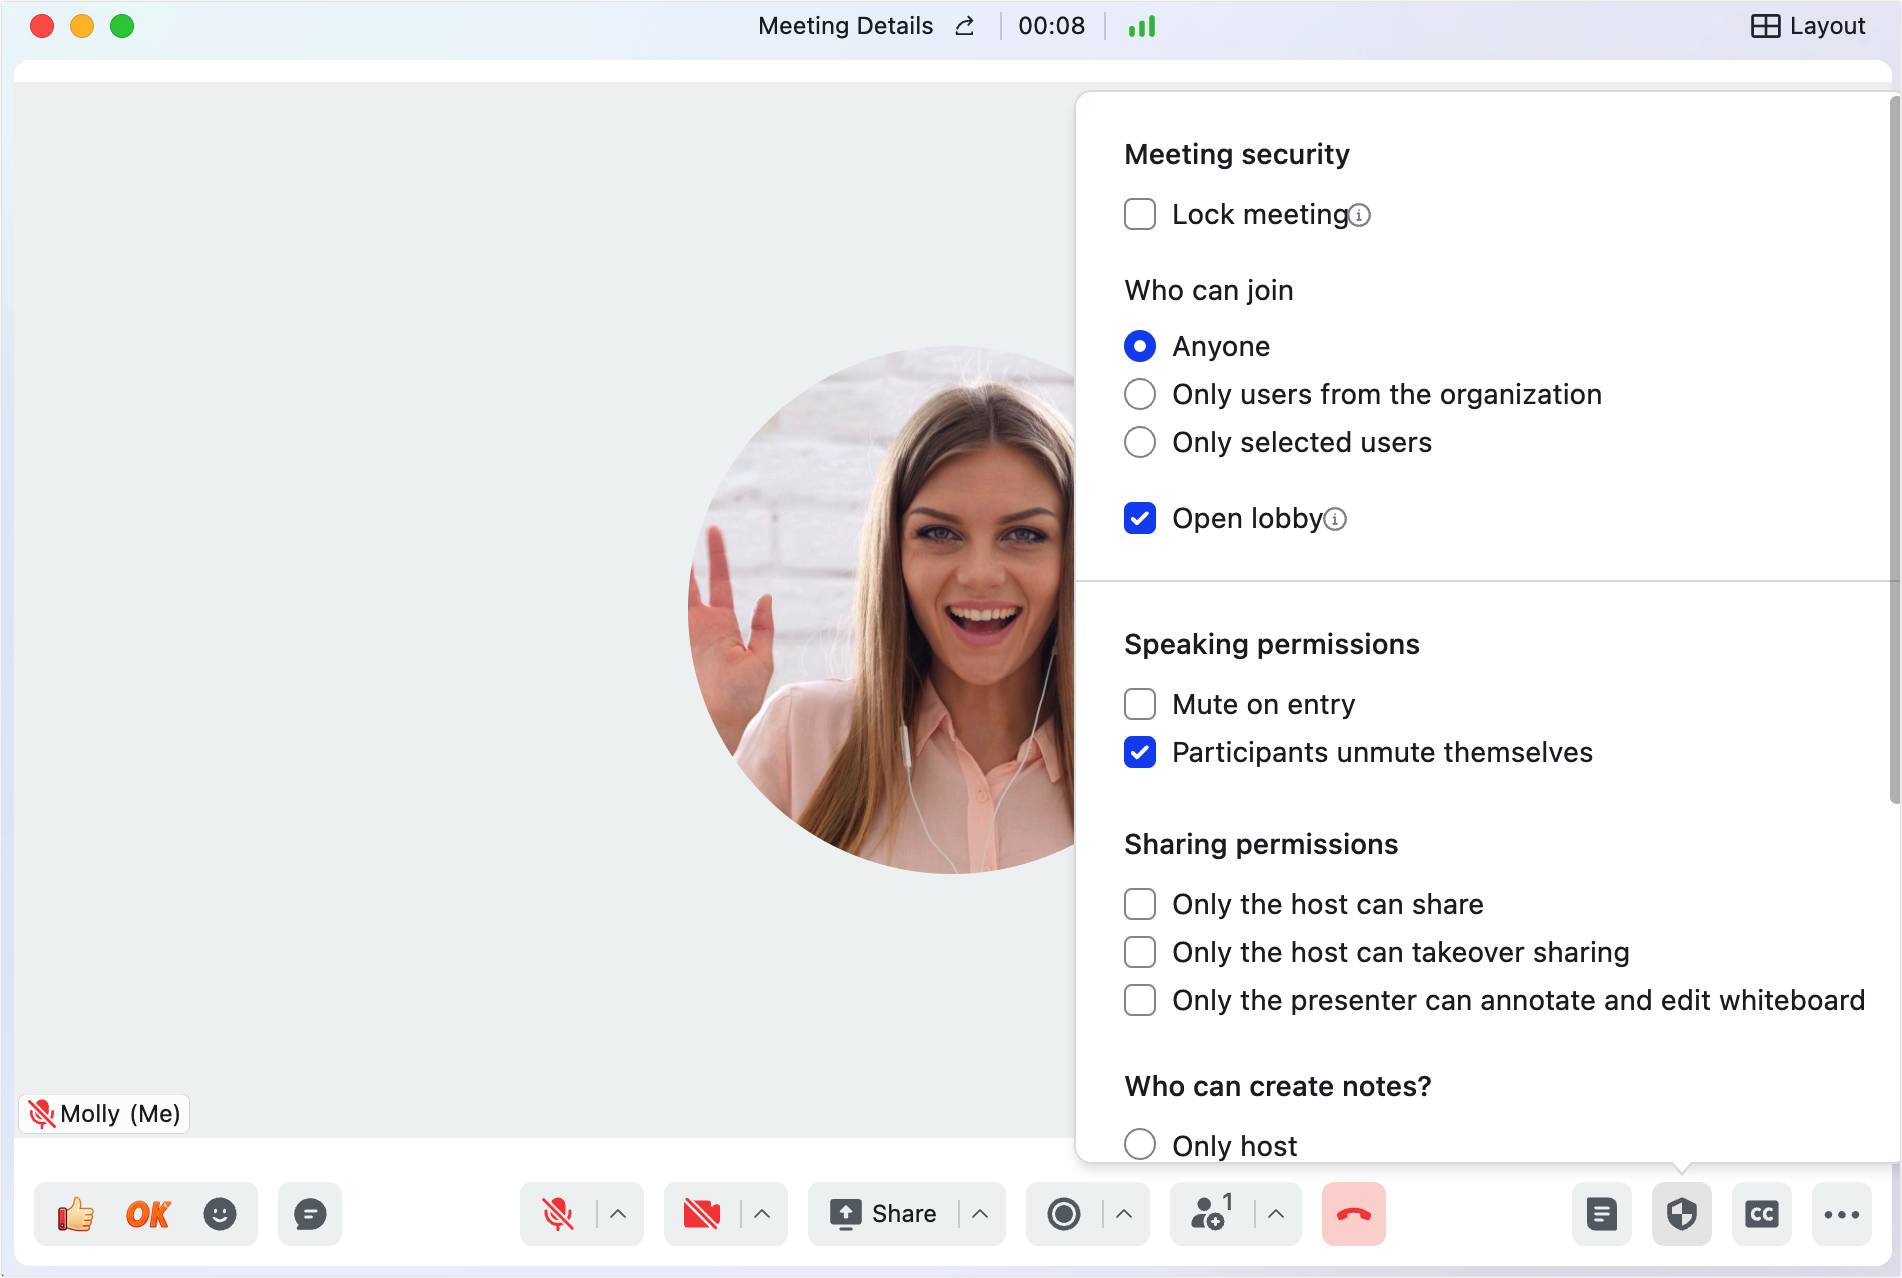The height and width of the screenshot is (1278, 1902).
Task: Expand the camera options arrow
Action: 762,1214
